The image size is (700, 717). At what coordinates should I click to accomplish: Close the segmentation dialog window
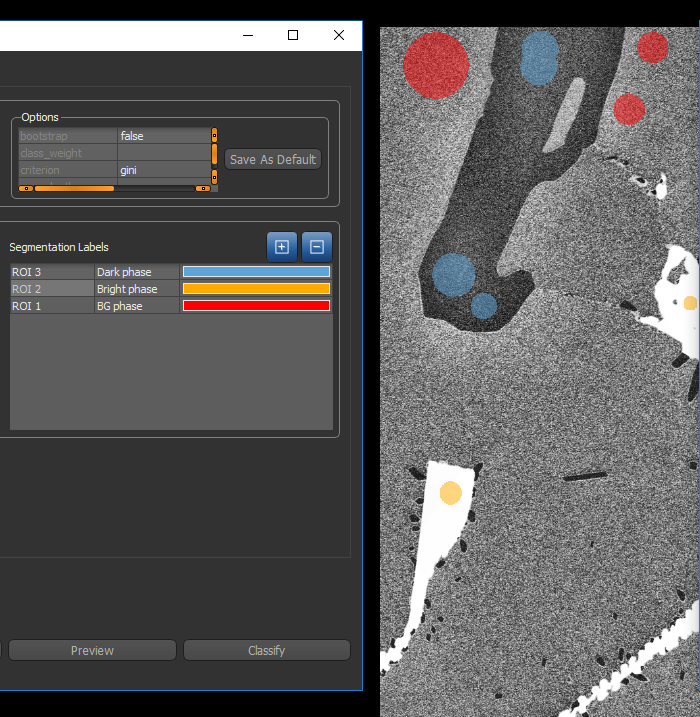point(339,35)
